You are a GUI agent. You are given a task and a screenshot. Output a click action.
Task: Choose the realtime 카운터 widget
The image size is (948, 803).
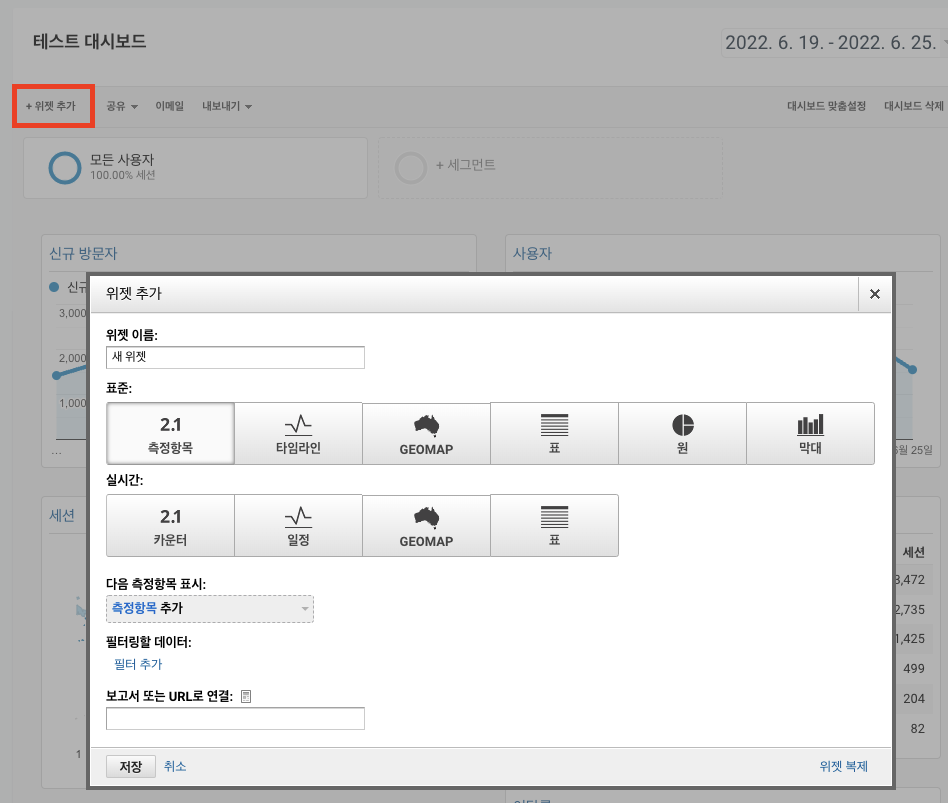pos(170,525)
